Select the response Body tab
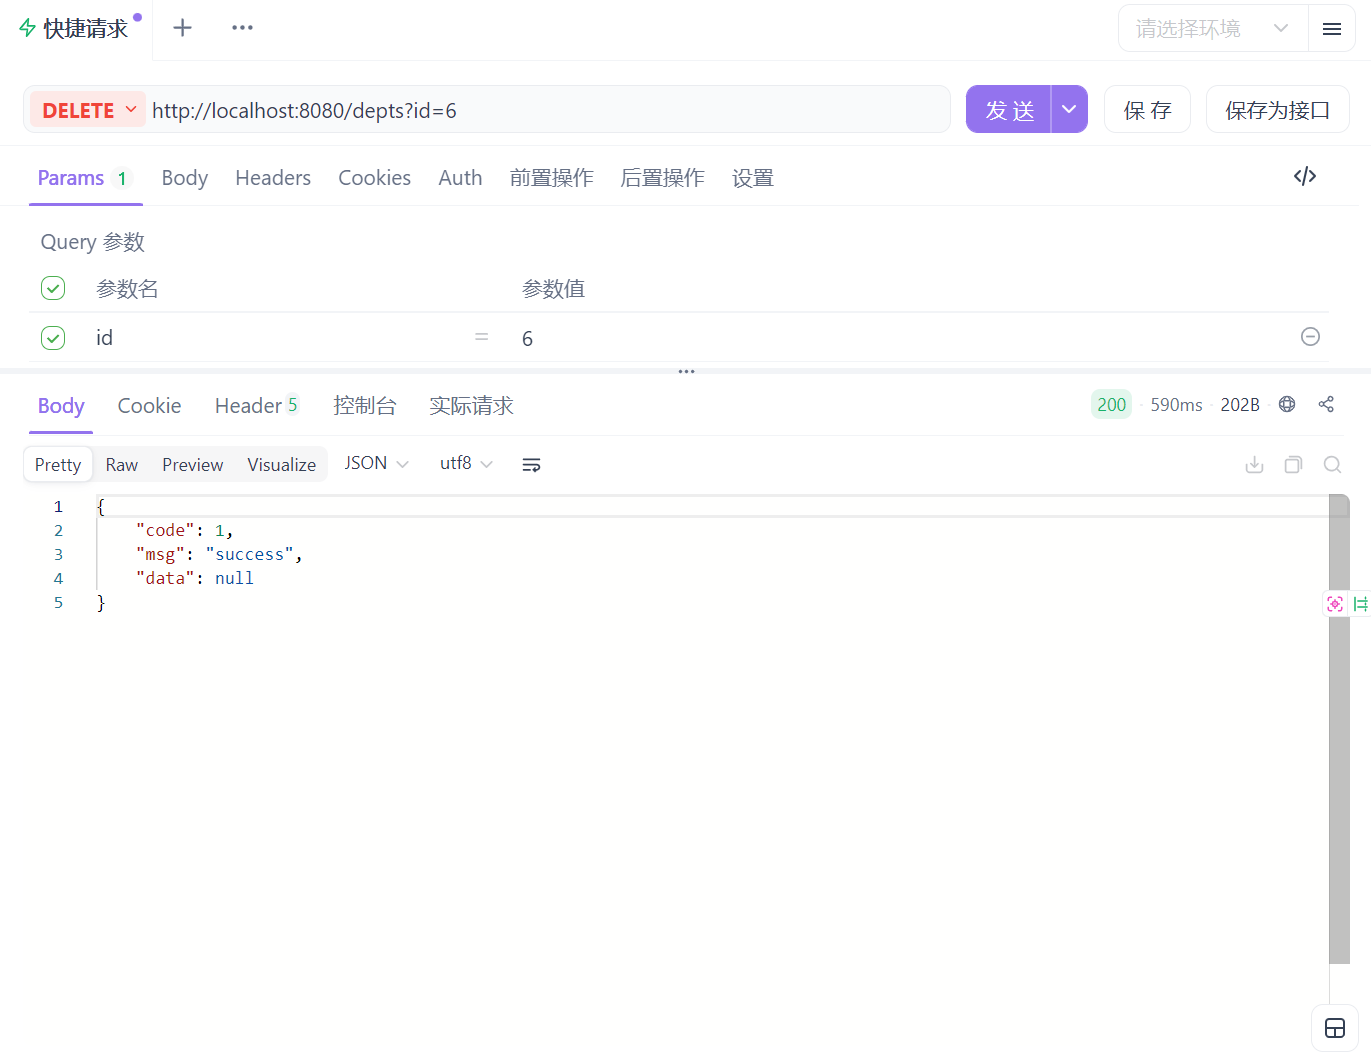 (61, 406)
